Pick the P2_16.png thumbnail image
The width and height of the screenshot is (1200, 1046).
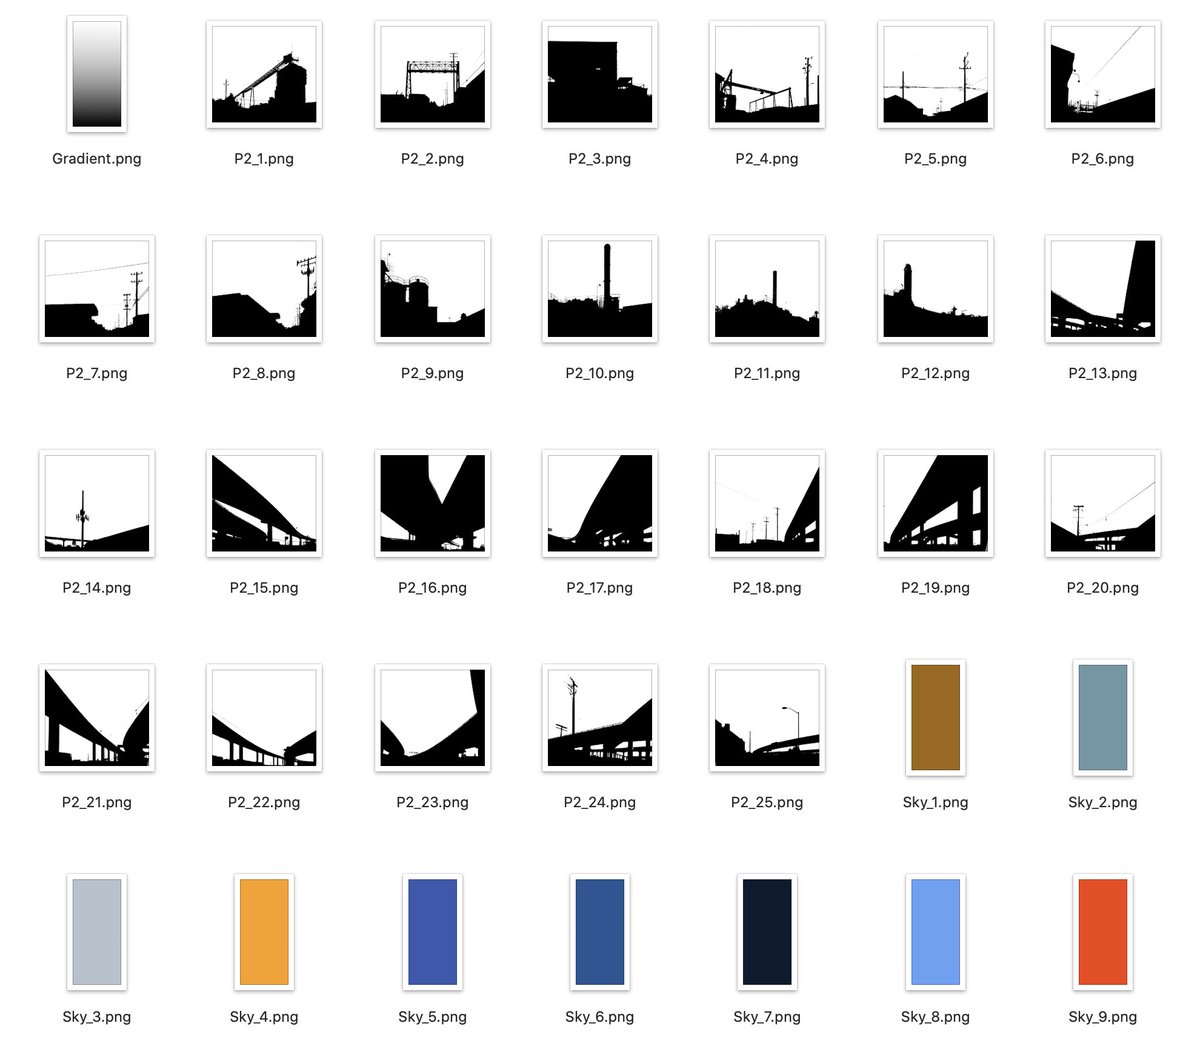(432, 503)
